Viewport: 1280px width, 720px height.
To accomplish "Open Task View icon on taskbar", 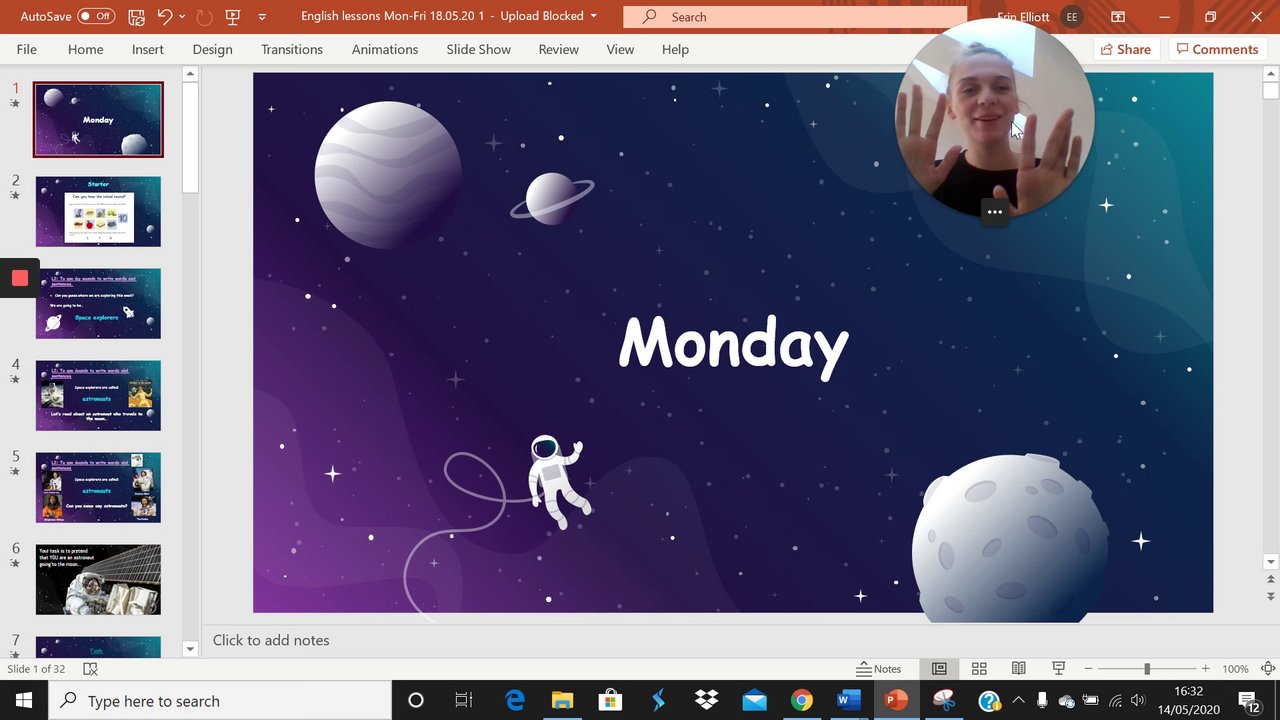I will click(464, 701).
